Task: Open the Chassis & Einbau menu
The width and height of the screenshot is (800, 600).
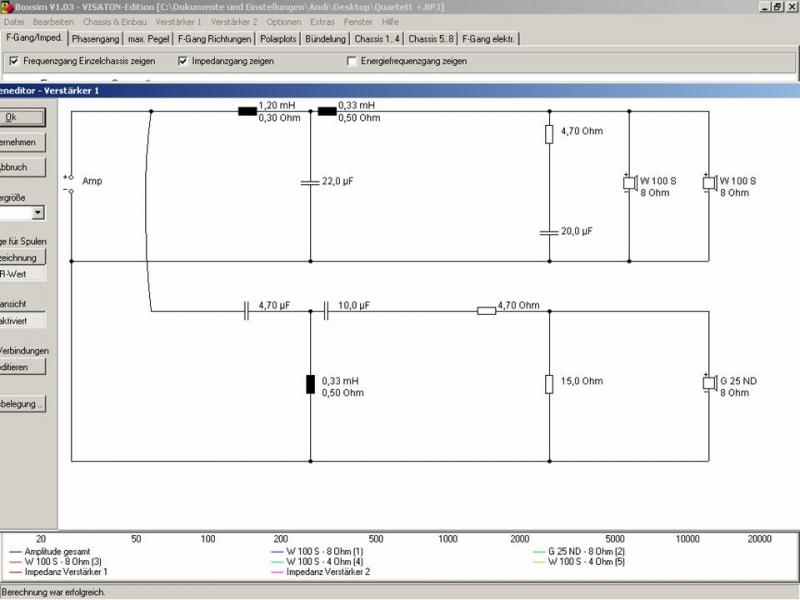Action: click(x=114, y=22)
